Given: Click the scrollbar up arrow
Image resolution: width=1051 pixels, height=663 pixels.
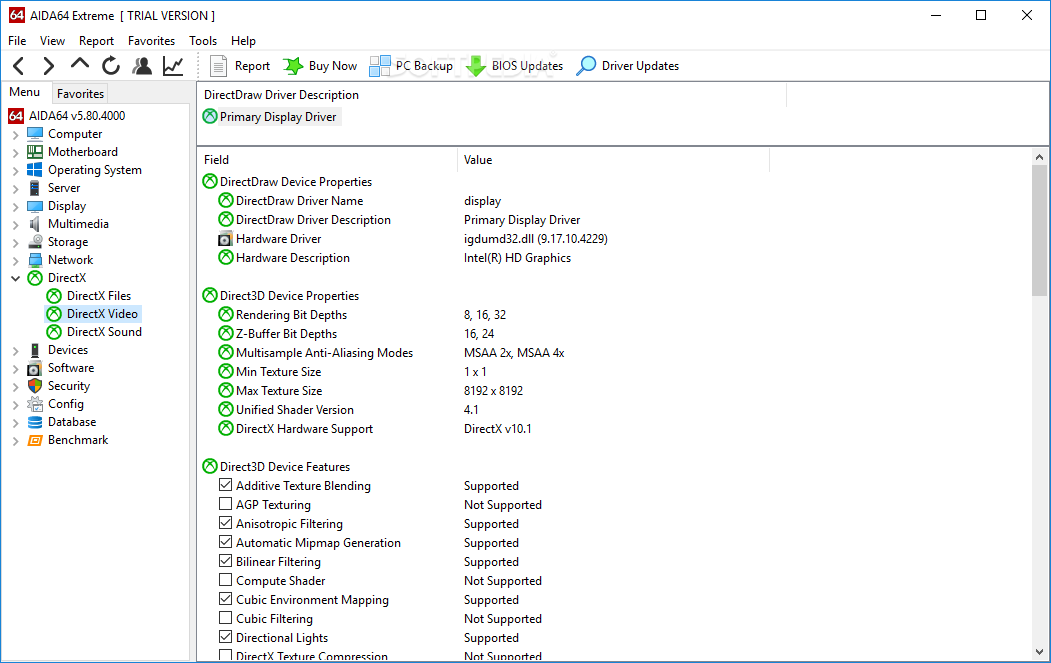Looking at the screenshot, I should (1039, 157).
